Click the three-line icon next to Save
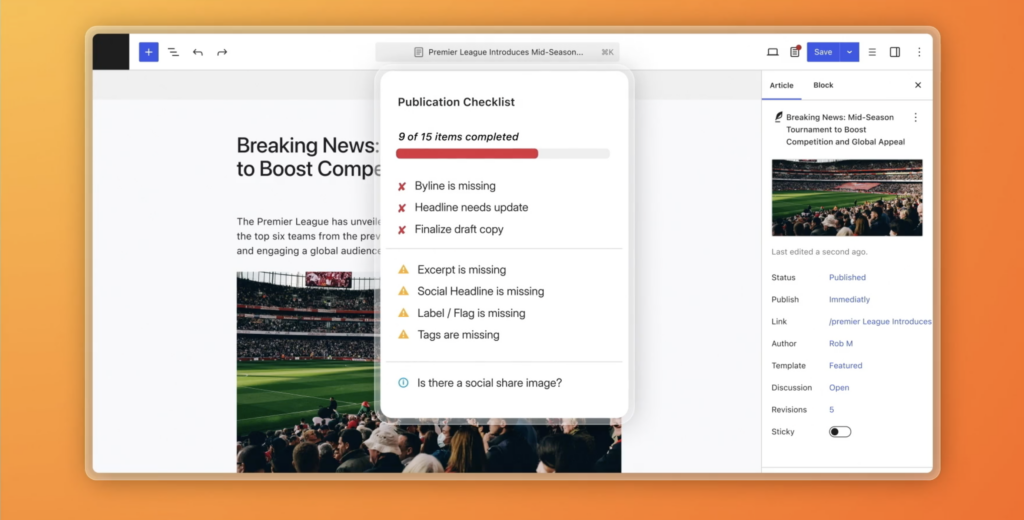This screenshot has height=520, width=1024. click(x=872, y=52)
